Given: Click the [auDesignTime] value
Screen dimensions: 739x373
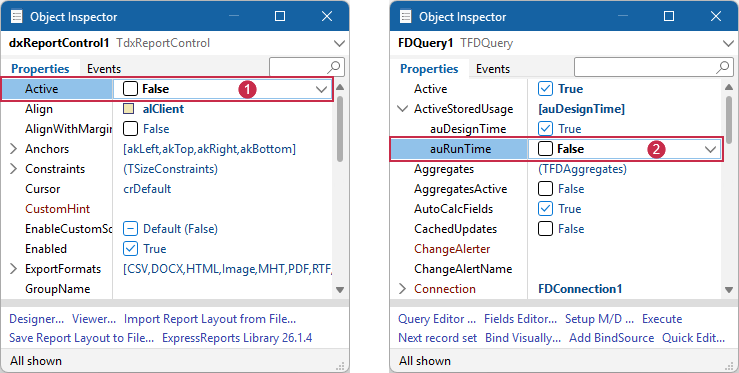Looking at the screenshot, I should [x=582, y=109].
